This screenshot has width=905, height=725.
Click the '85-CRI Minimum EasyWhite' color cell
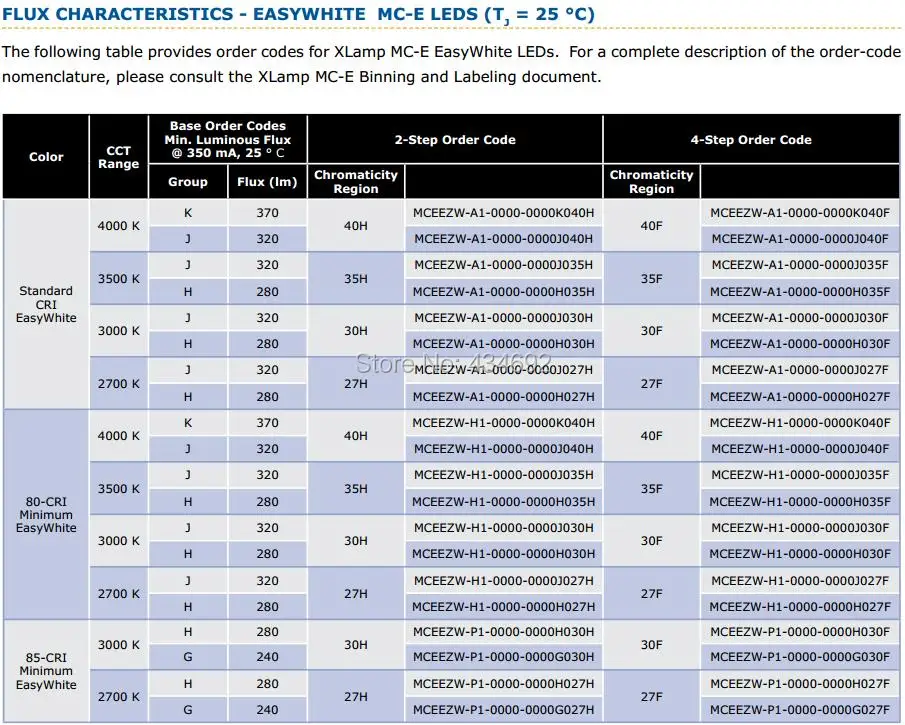point(46,671)
